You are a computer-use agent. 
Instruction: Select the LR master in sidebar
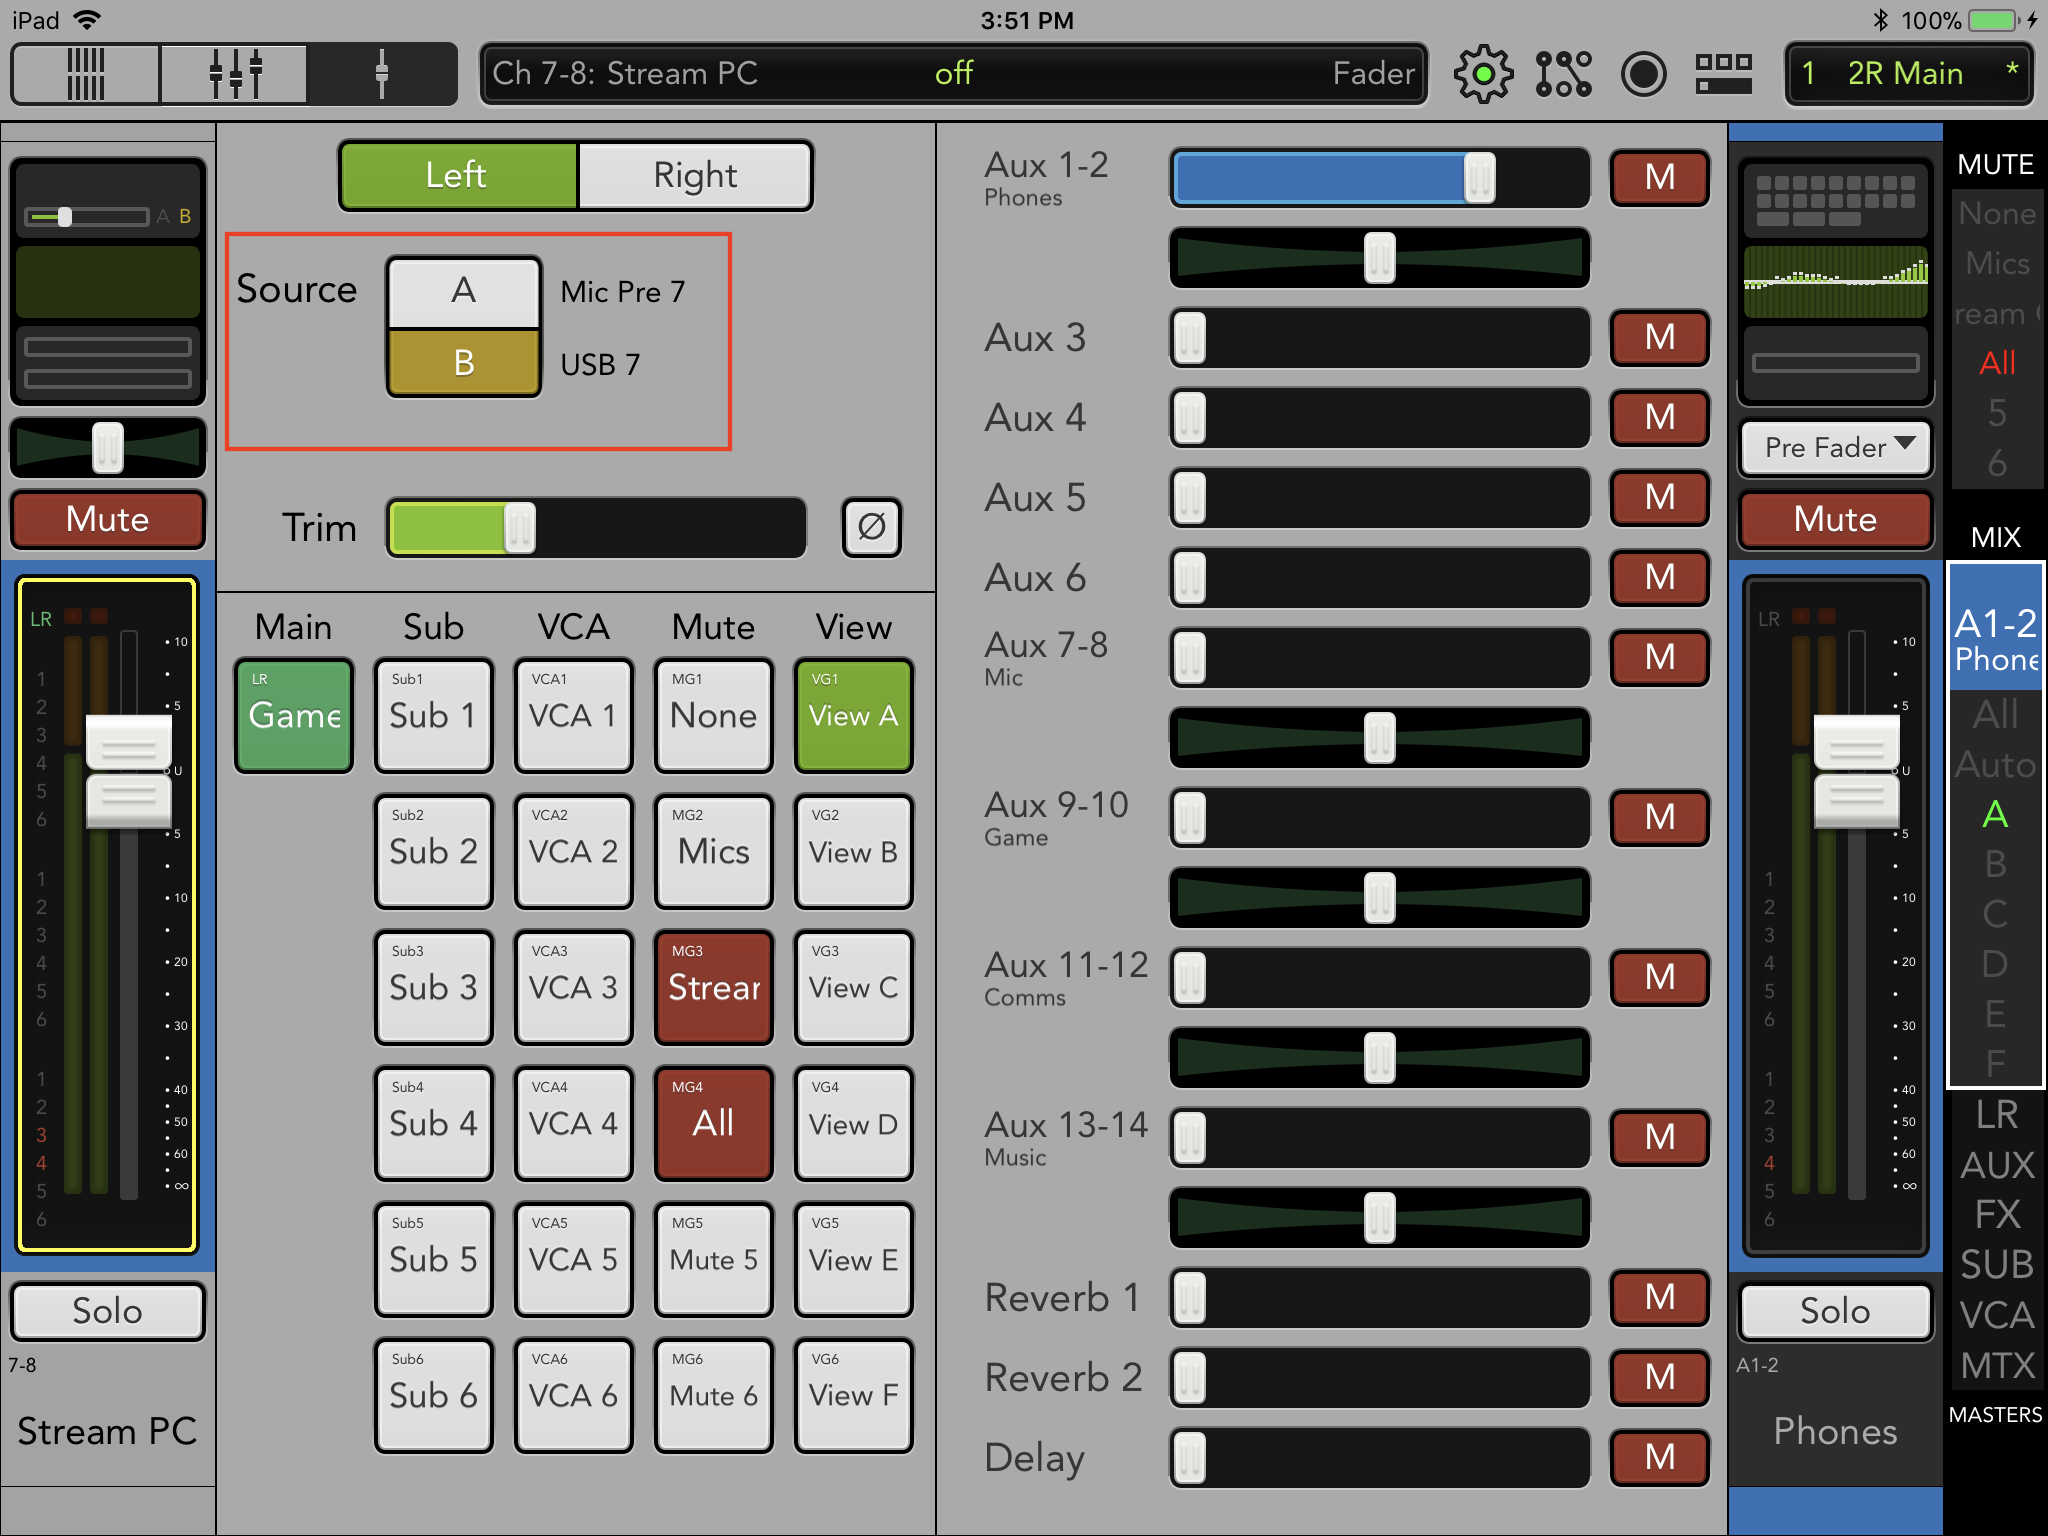pos(1996,1115)
